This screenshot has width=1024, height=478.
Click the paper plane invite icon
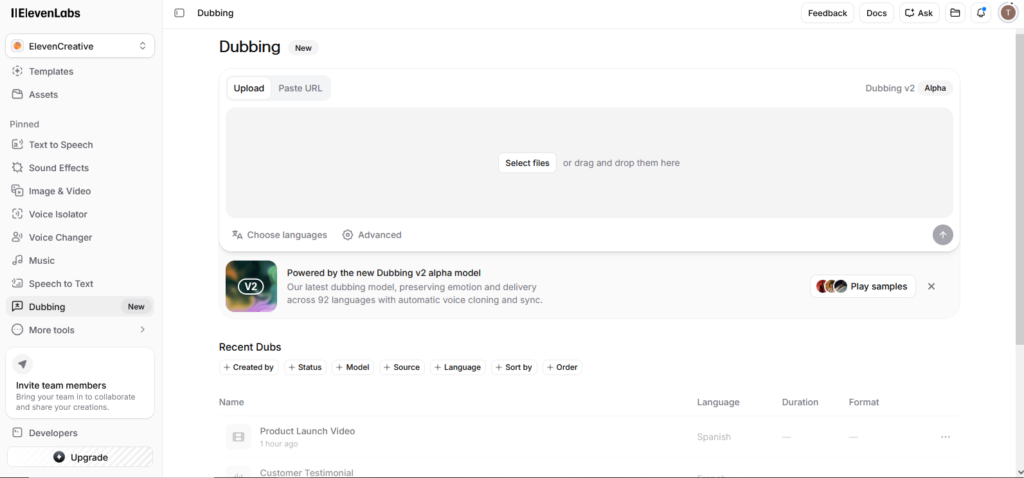point(23,364)
